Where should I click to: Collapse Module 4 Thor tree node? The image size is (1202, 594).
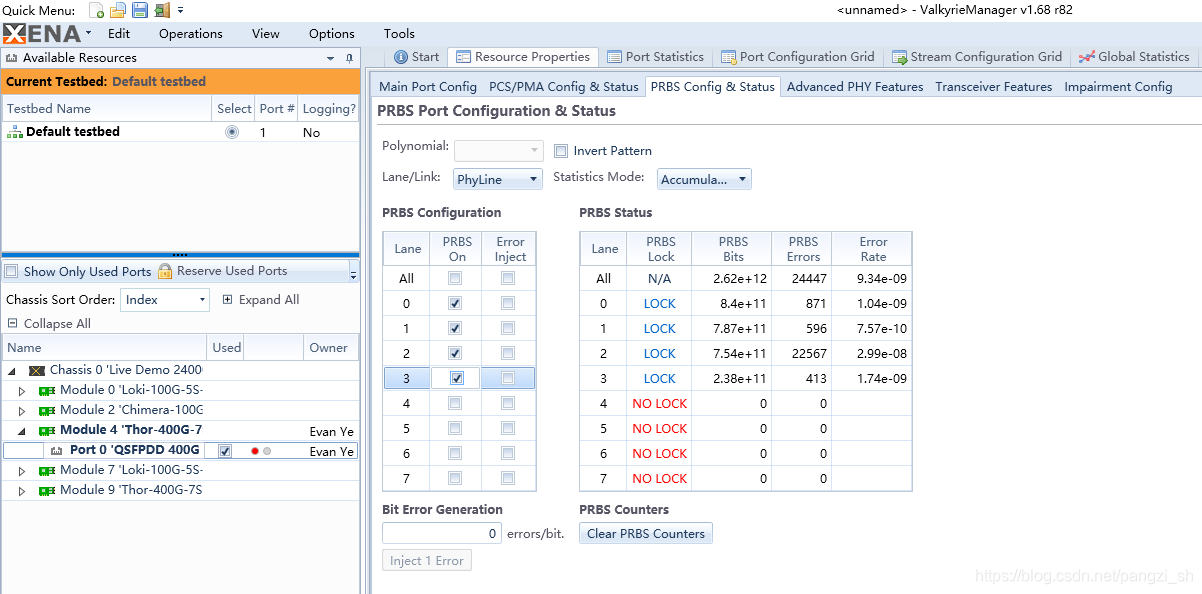pyautogui.click(x=22, y=431)
